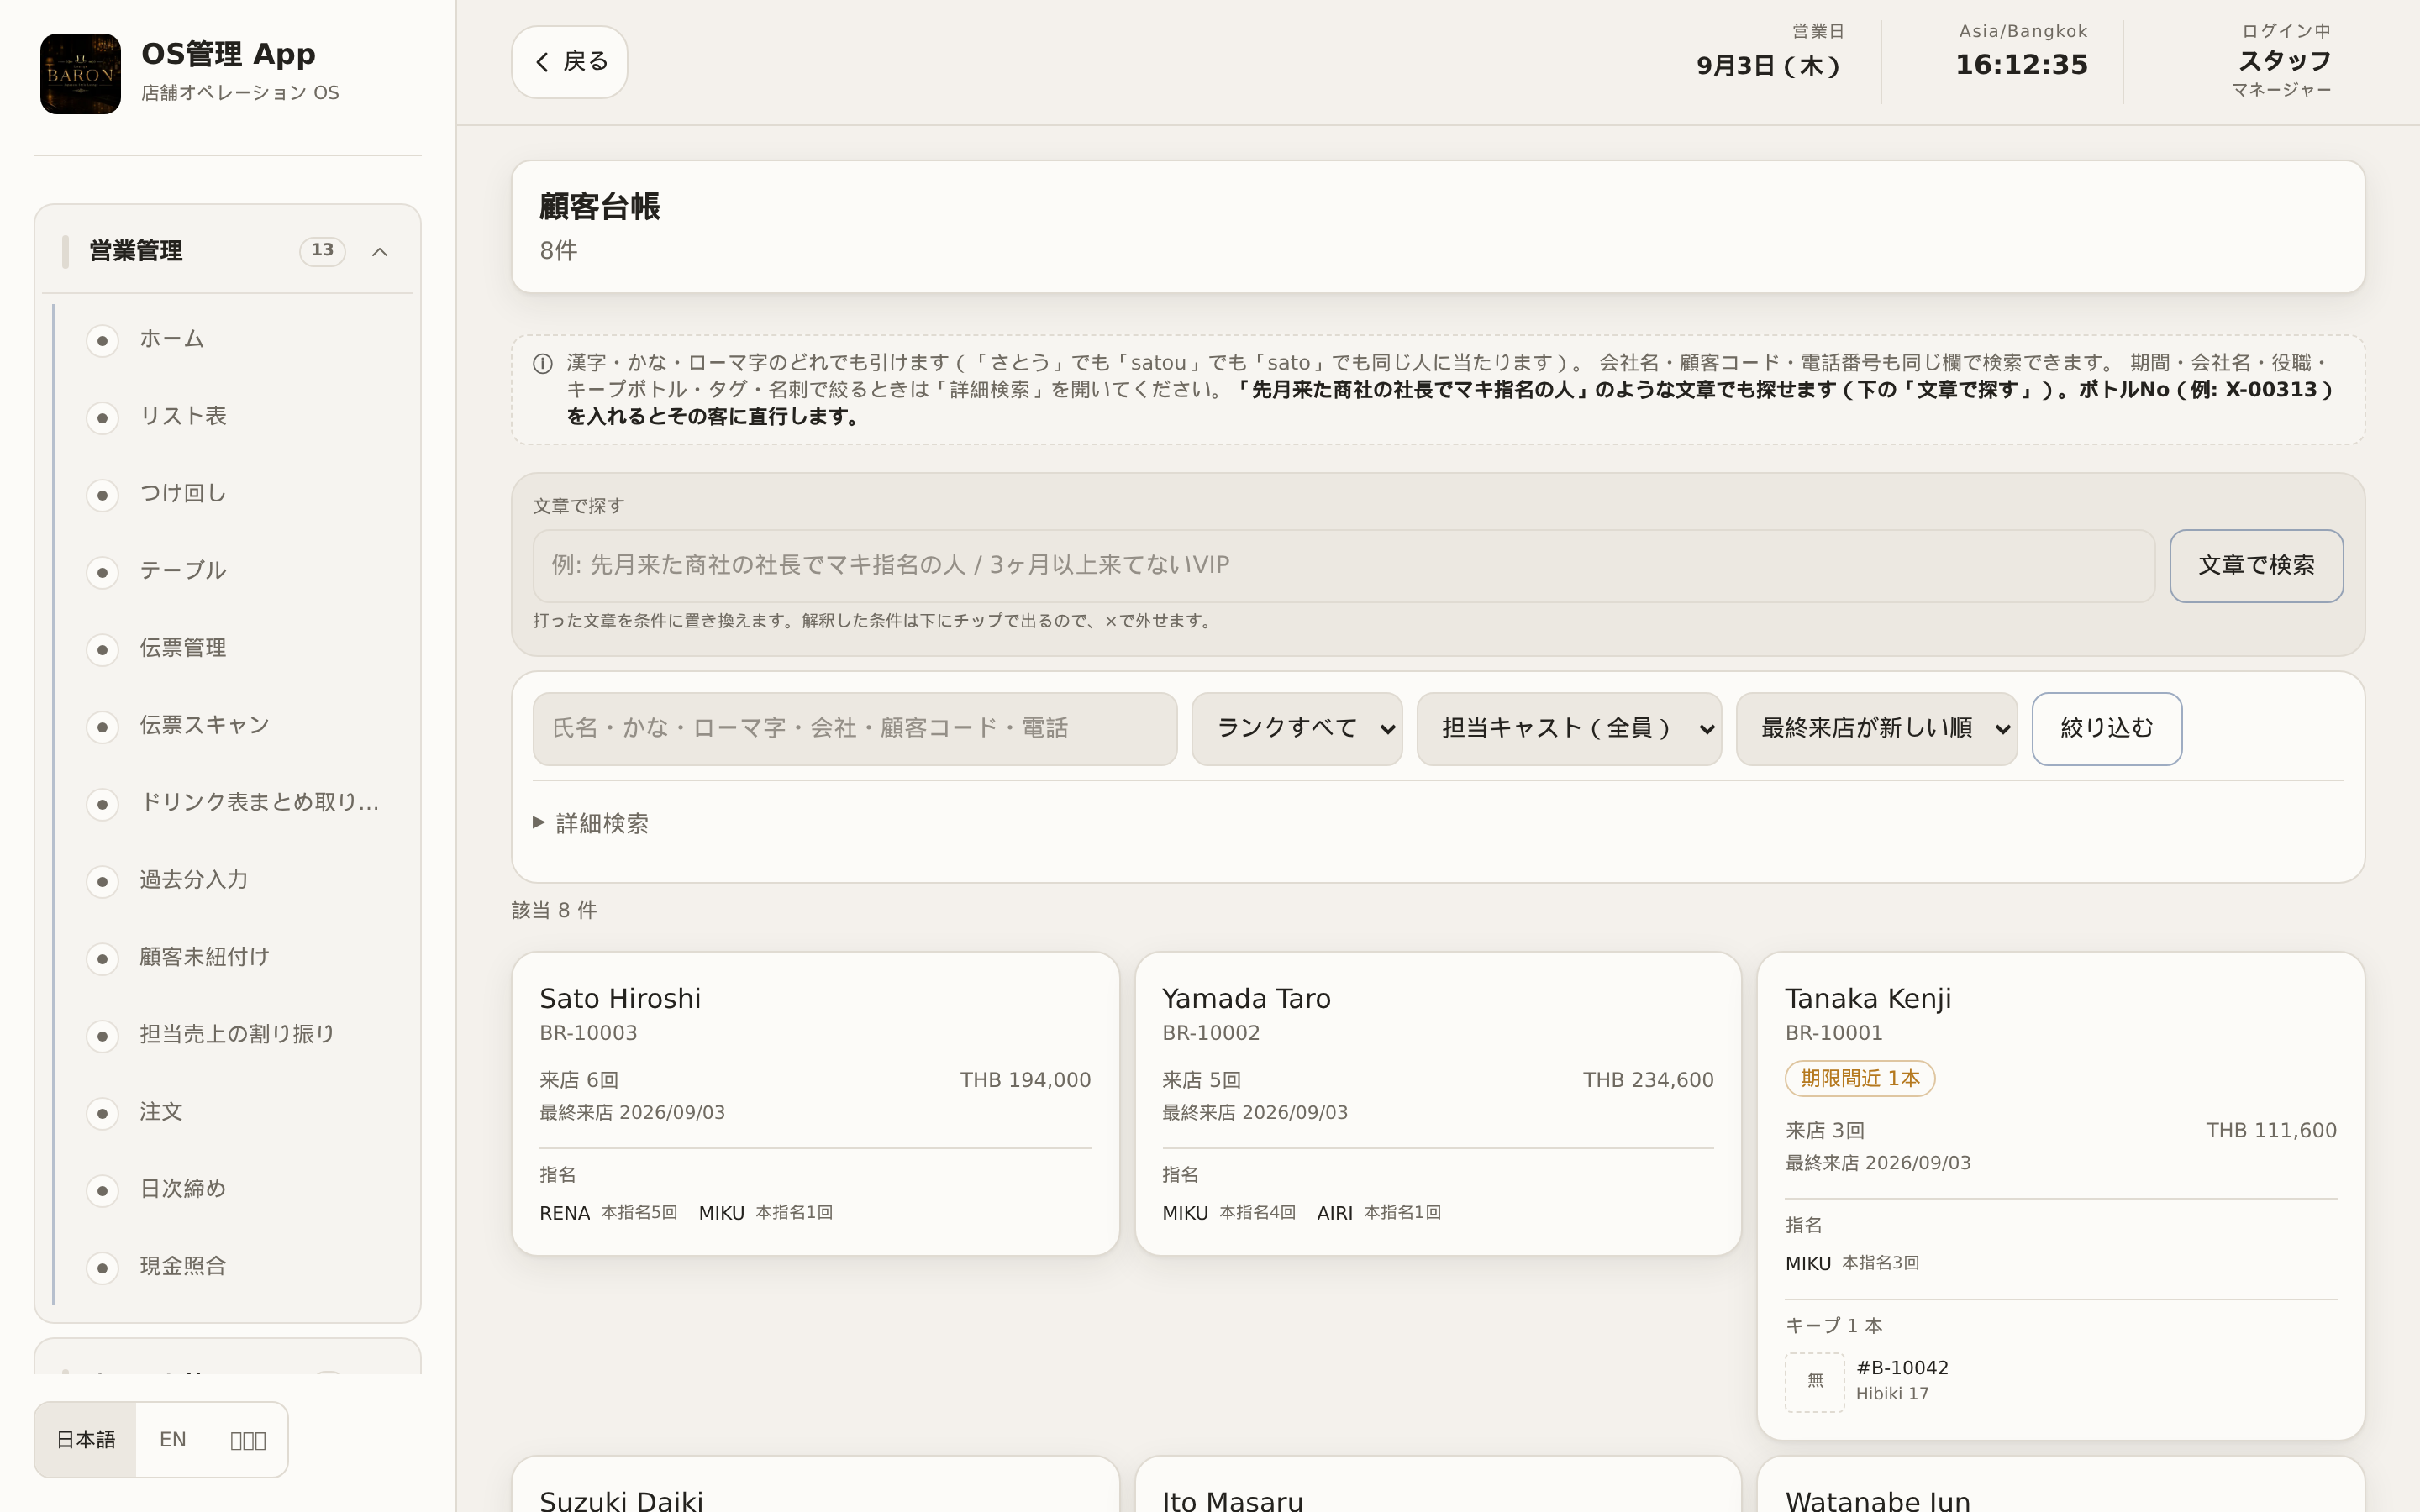Click the bullet icon beside リスト表

coord(102,418)
